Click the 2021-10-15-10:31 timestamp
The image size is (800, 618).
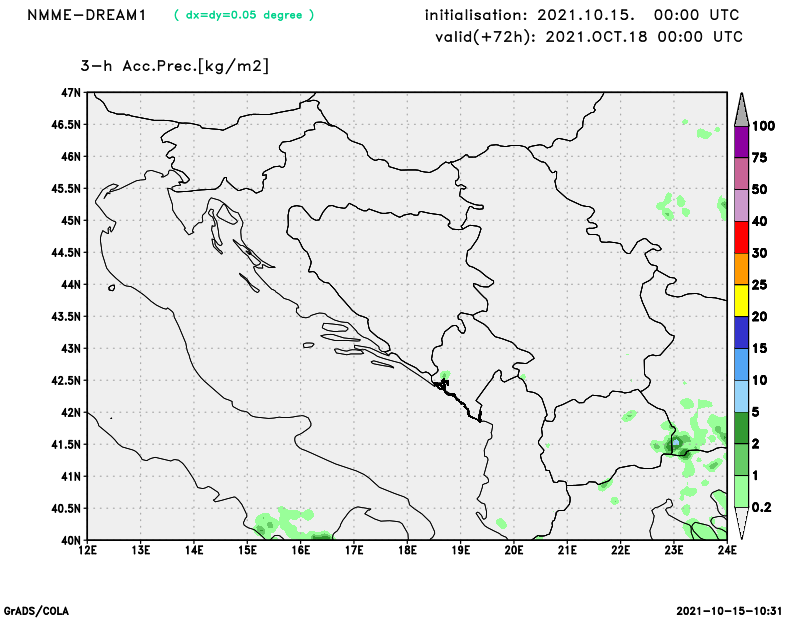point(730,609)
